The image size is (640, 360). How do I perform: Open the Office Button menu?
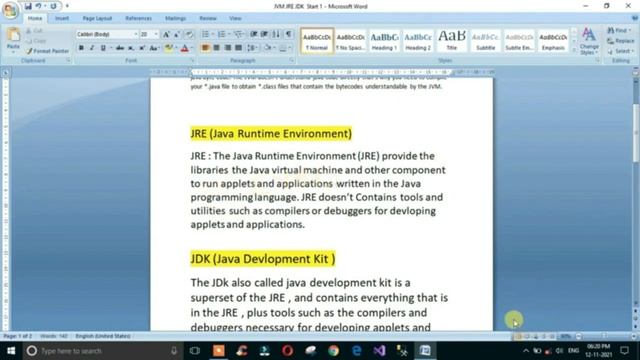point(10,10)
